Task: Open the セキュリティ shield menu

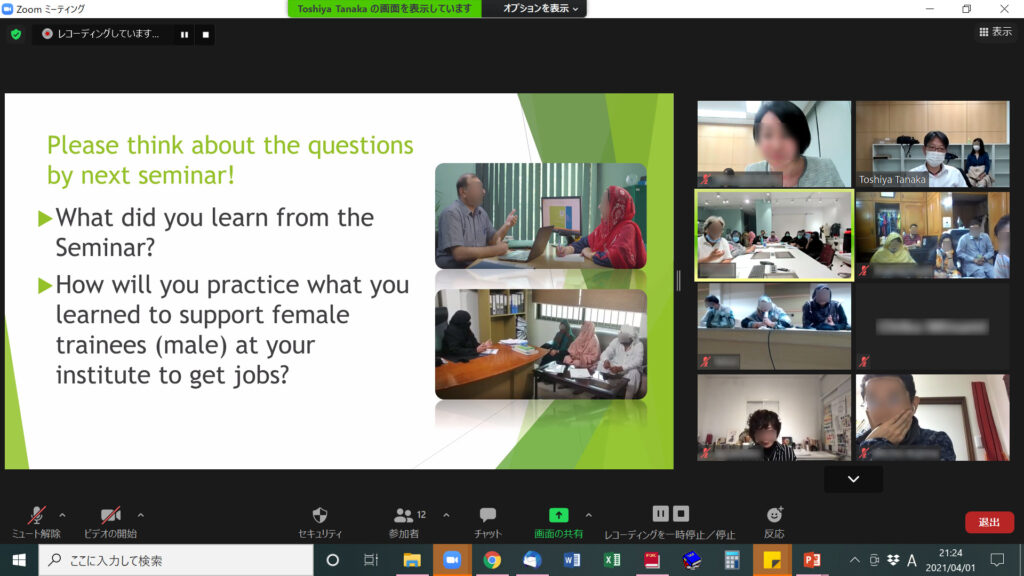Action: [x=320, y=517]
